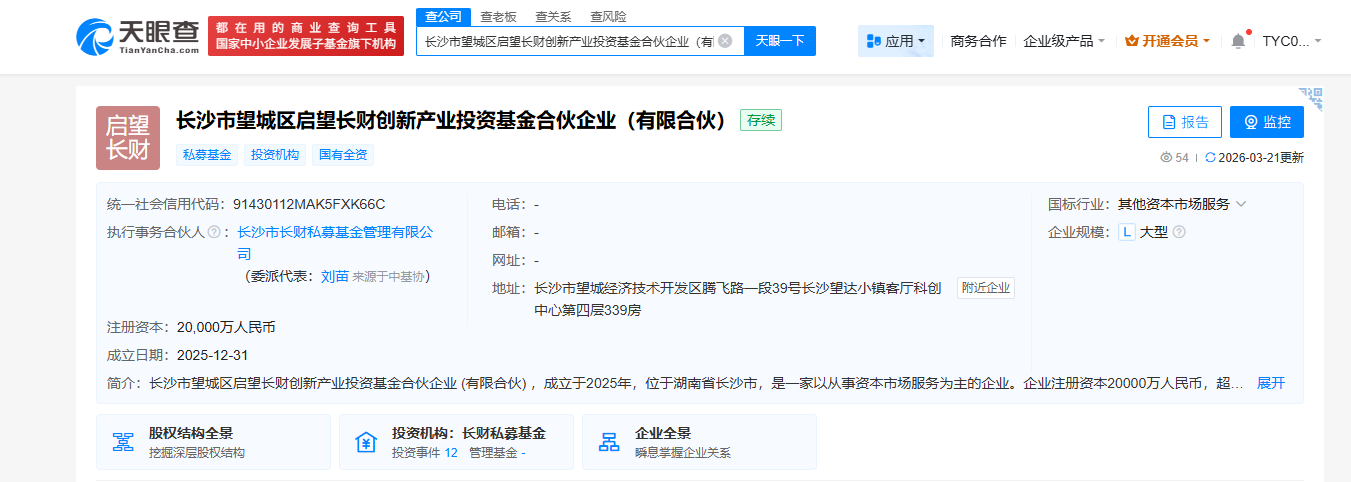Click the 监控 monitor button

[x=1266, y=122]
